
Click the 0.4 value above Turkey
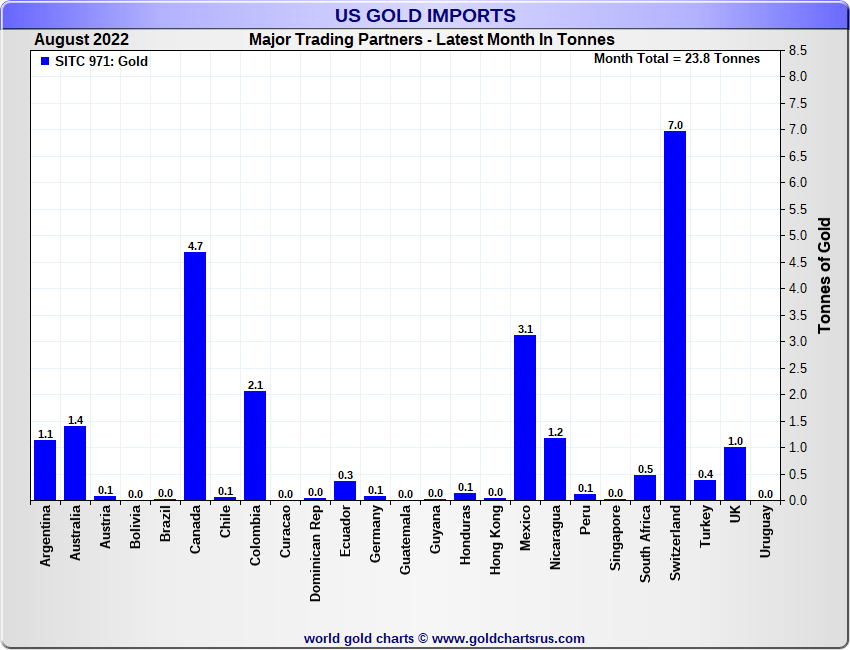pos(705,474)
